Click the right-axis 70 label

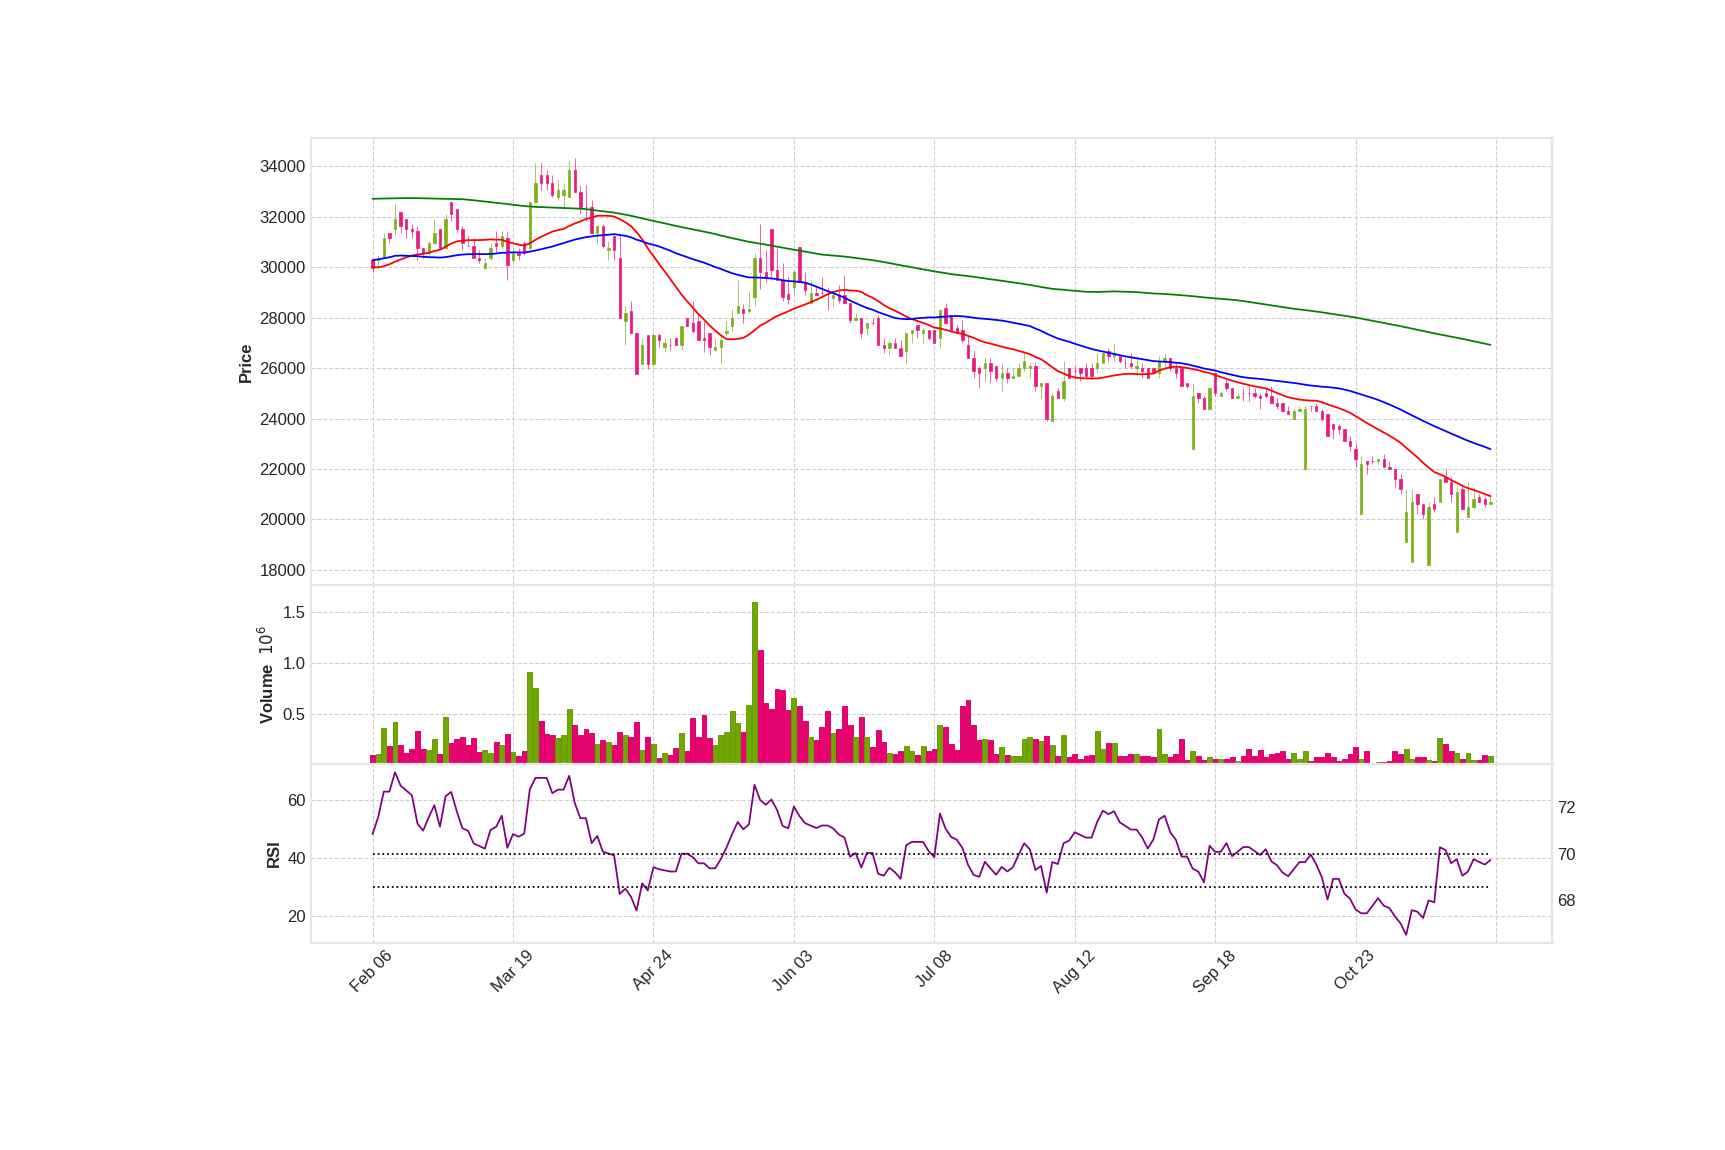pos(1566,854)
